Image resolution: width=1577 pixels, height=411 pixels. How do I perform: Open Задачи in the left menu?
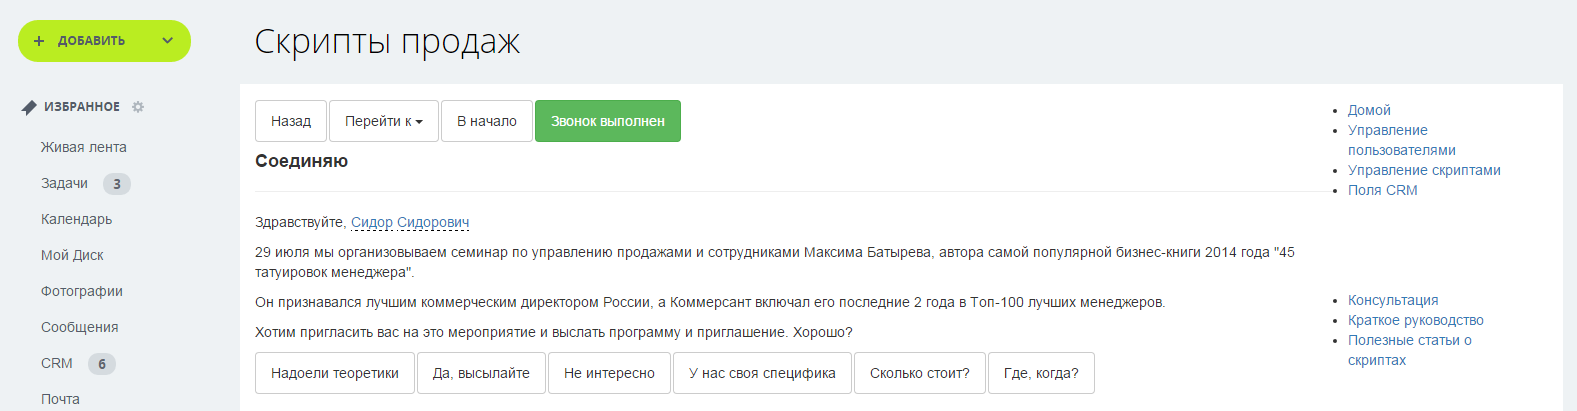[x=64, y=183]
